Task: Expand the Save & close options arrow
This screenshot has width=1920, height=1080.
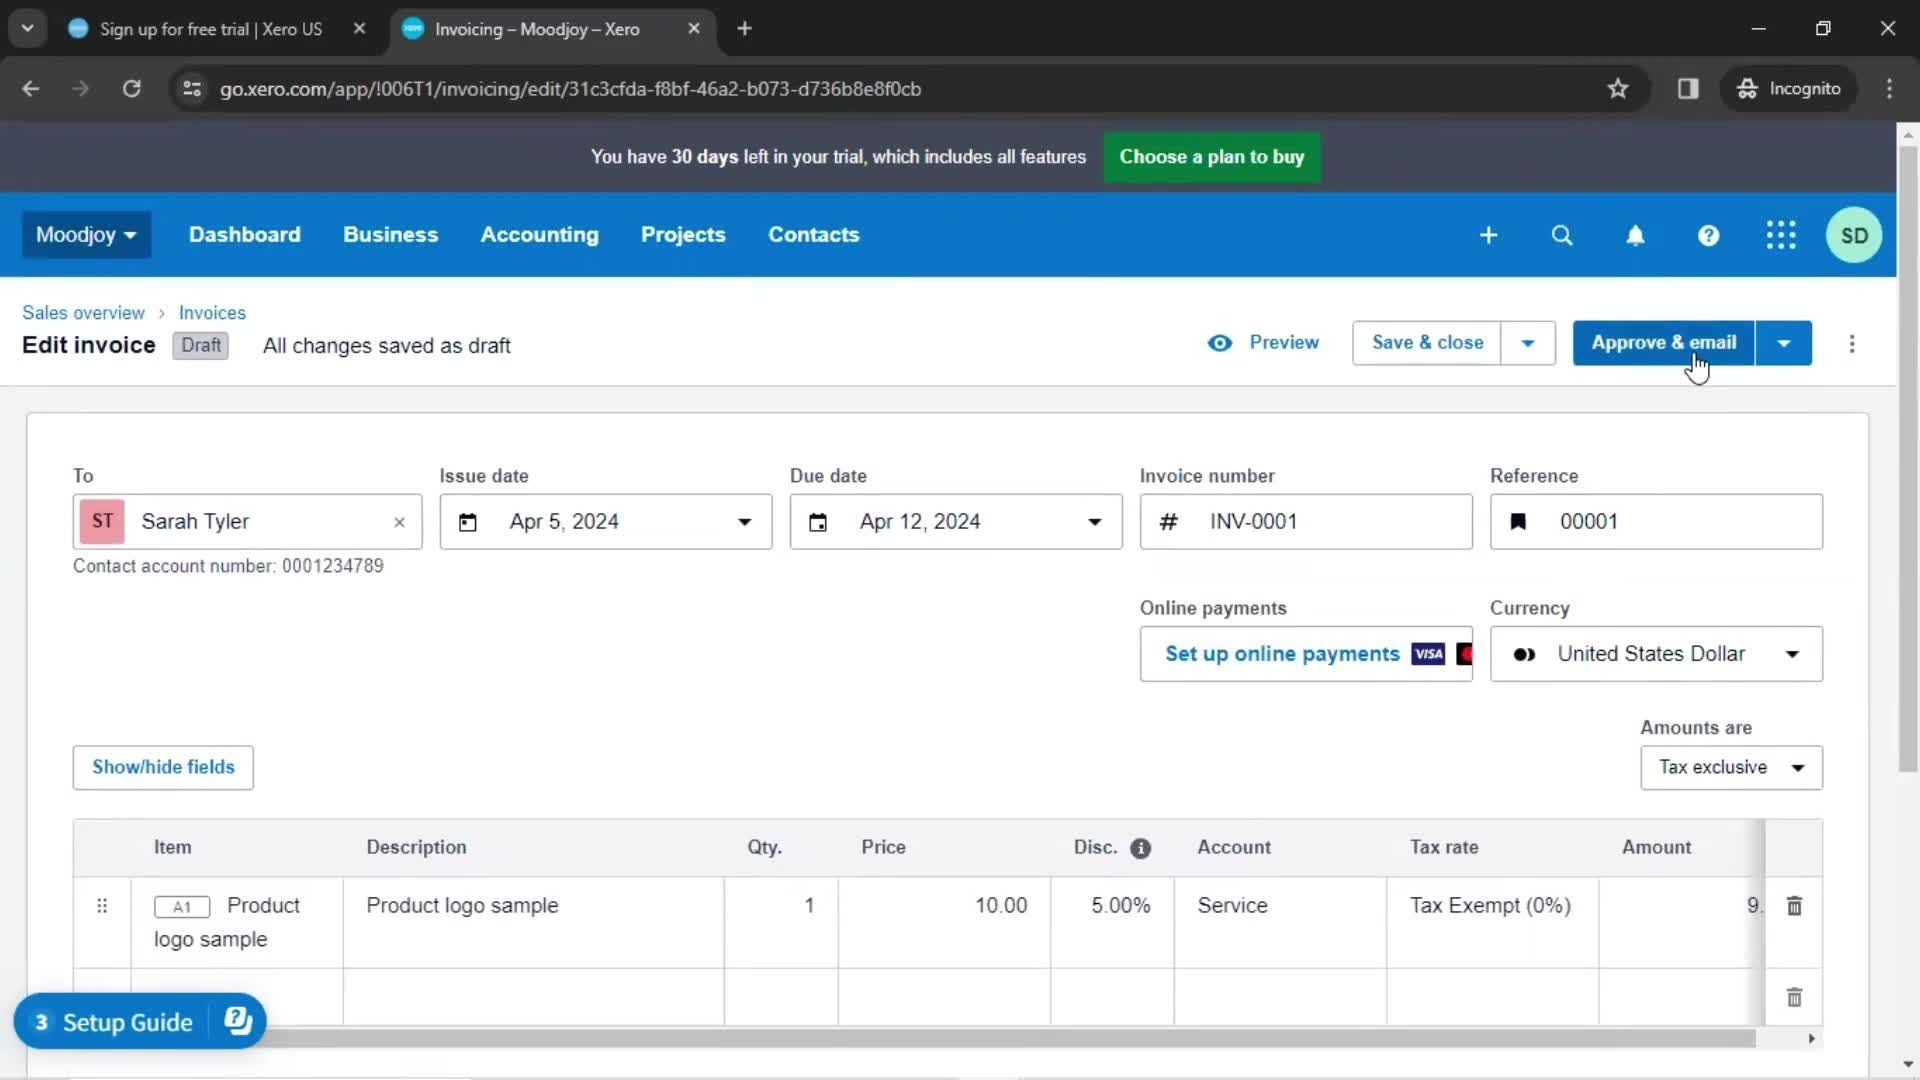Action: [x=1527, y=343]
